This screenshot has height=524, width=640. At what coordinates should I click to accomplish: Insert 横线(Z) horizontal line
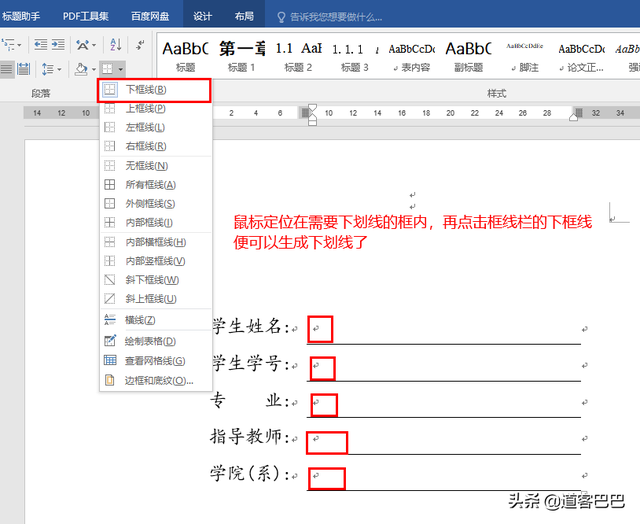155,320
